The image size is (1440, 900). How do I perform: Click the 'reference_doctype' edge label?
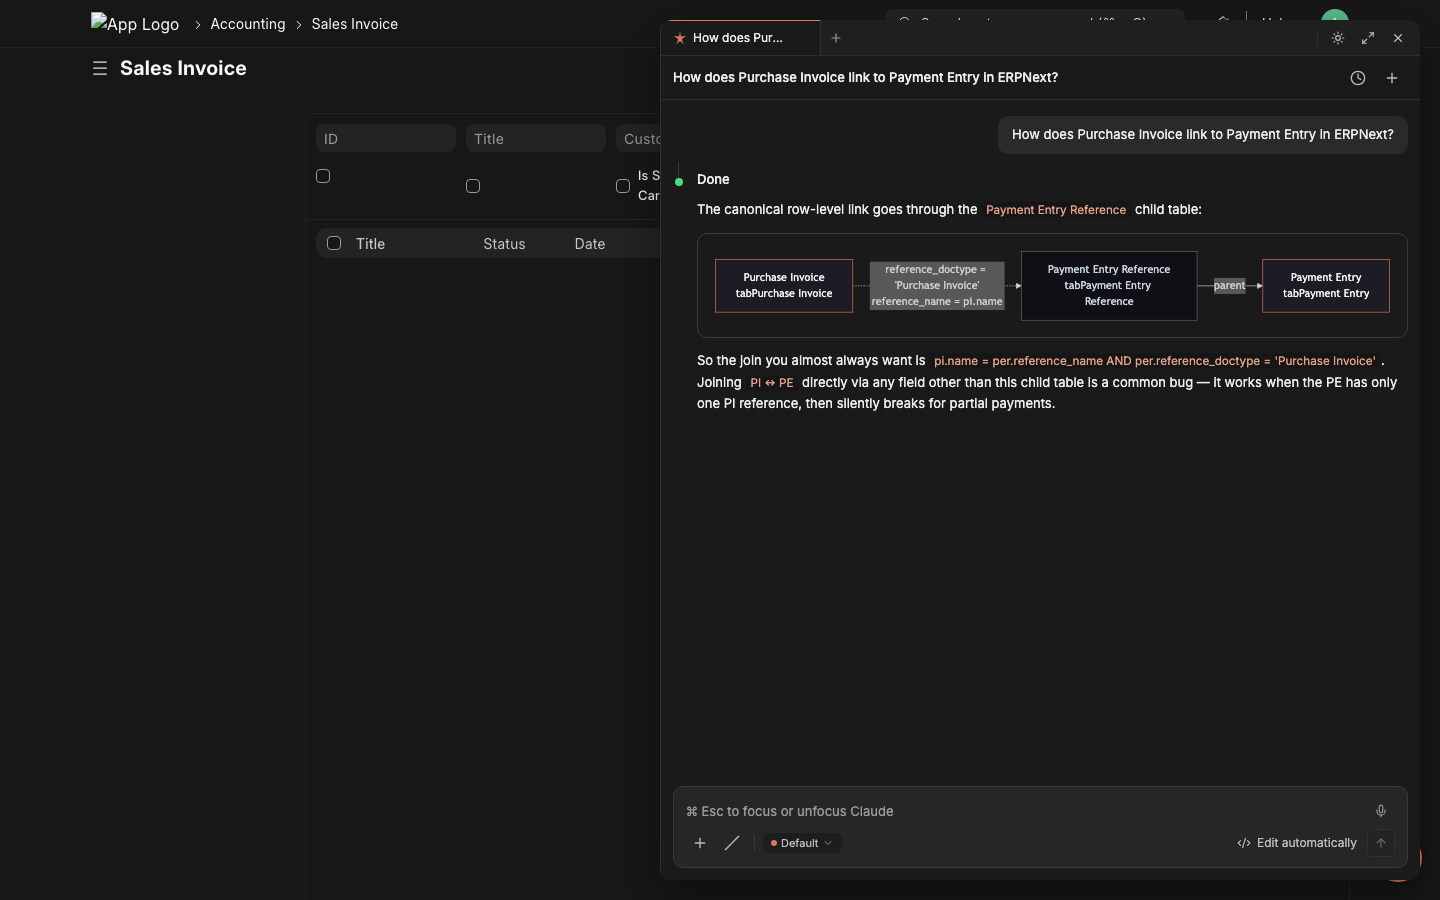coord(937,286)
